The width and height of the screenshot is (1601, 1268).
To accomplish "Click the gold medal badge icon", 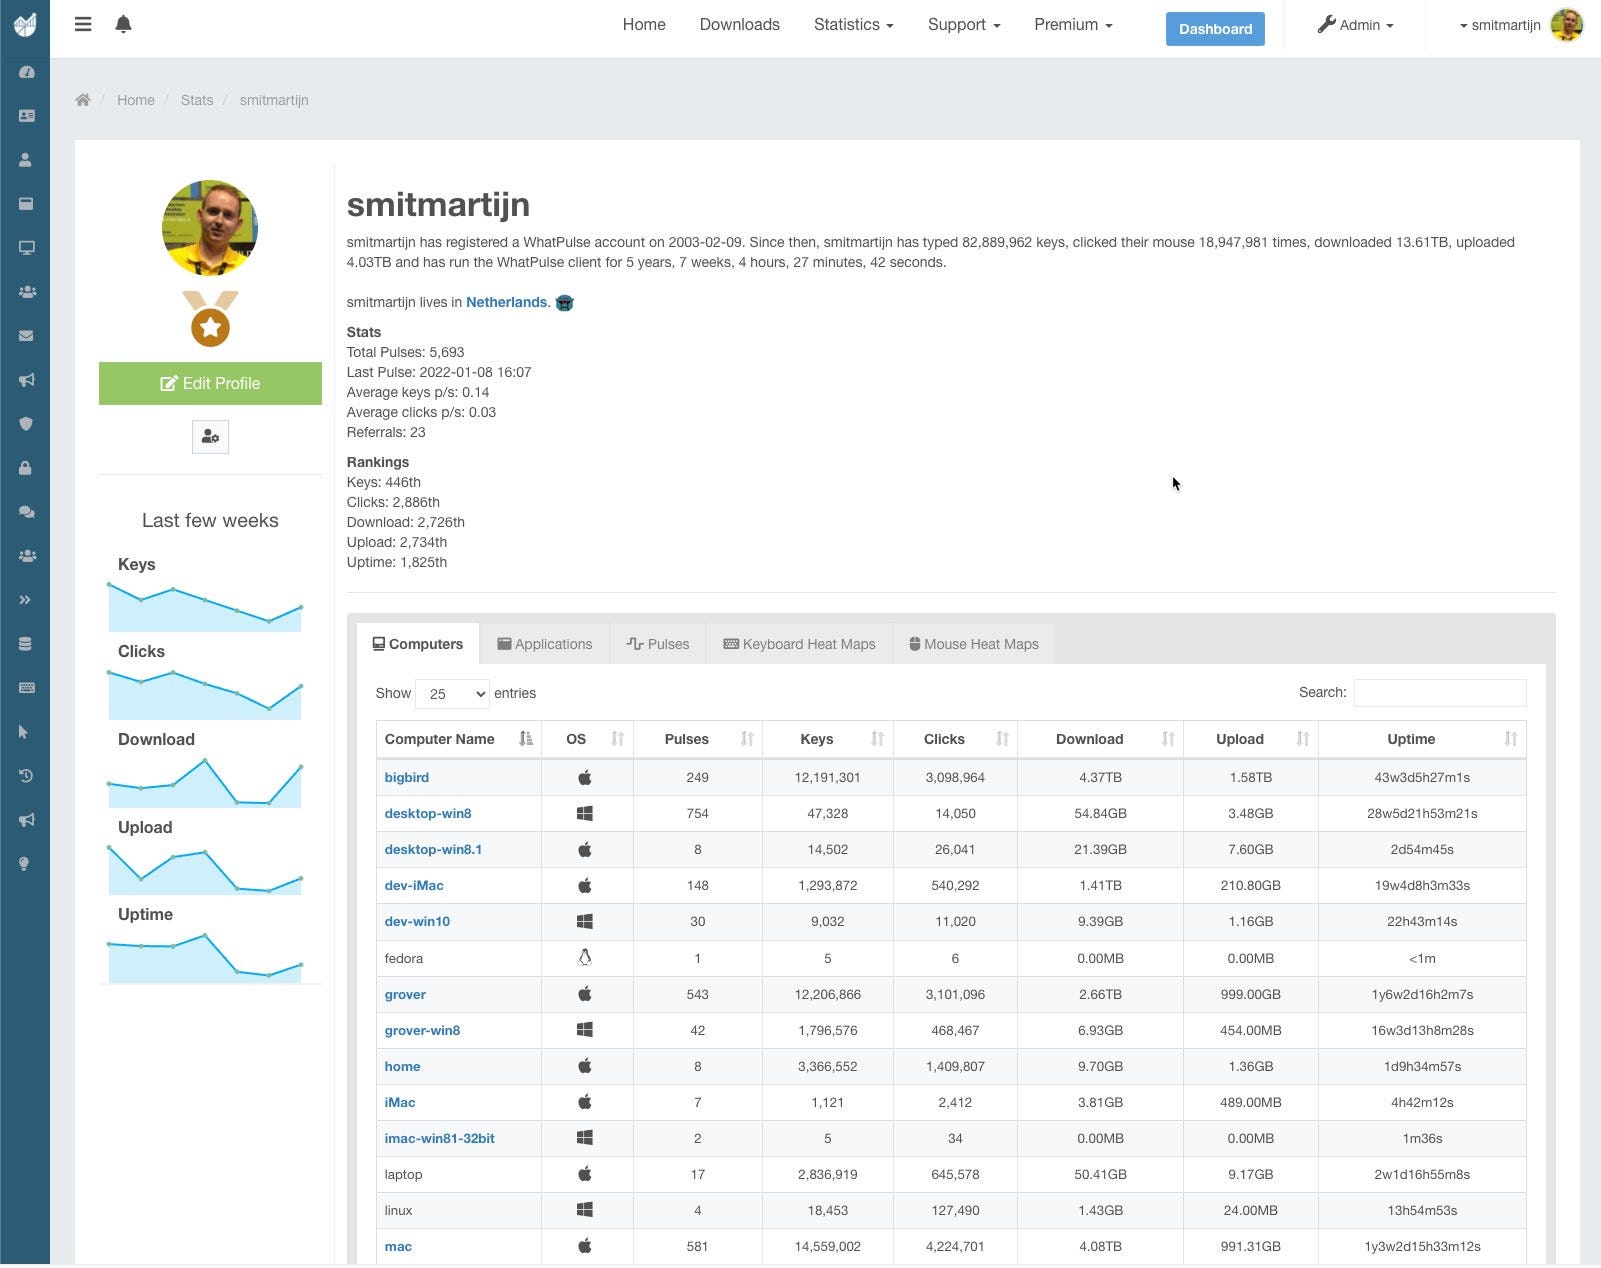I will (x=210, y=319).
